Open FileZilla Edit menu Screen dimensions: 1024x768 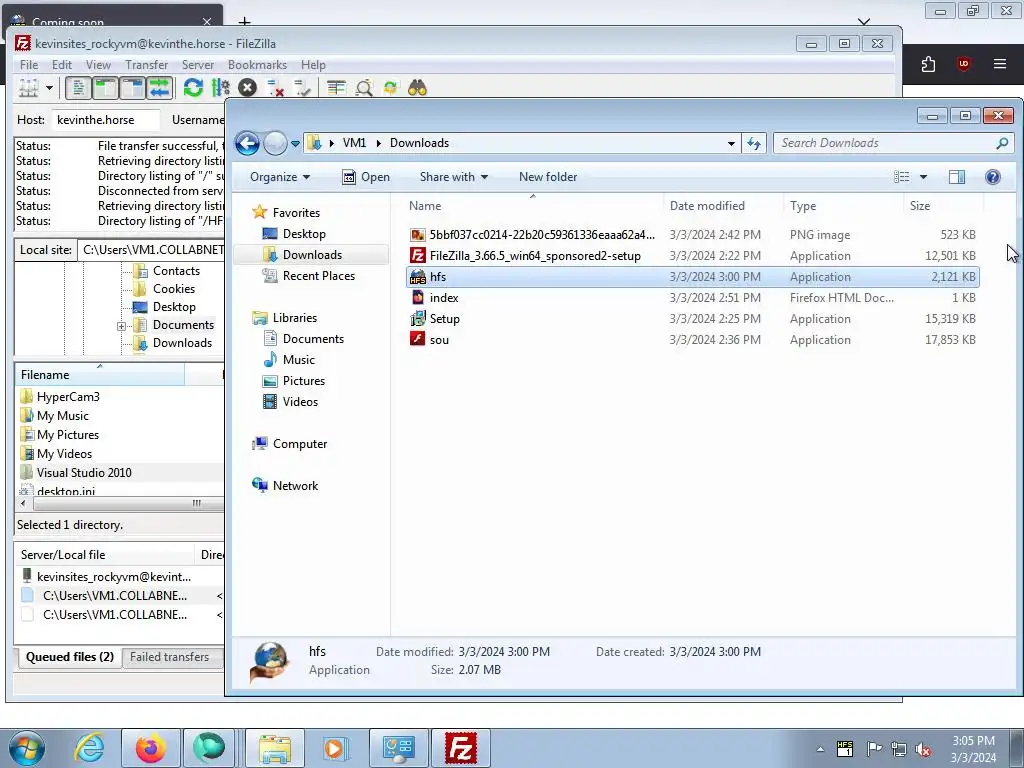pos(62,65)
